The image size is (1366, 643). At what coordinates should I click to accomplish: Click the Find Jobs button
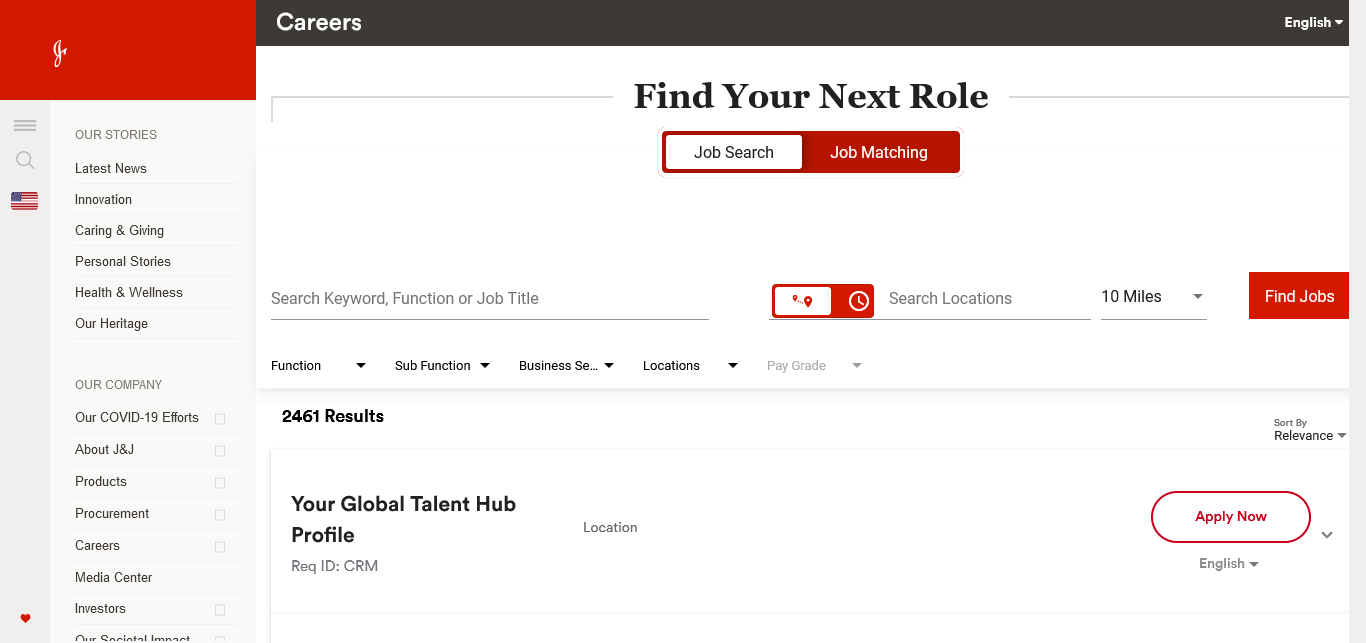pyautogui.click(x=1298, y=296)
